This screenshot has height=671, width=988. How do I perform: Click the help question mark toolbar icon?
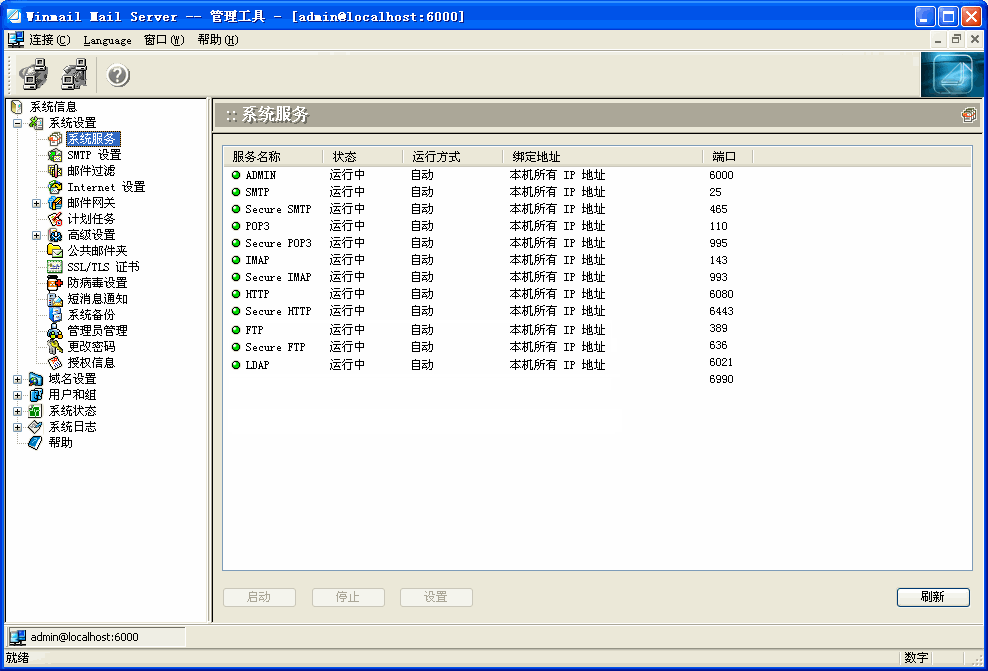[118, 75]
